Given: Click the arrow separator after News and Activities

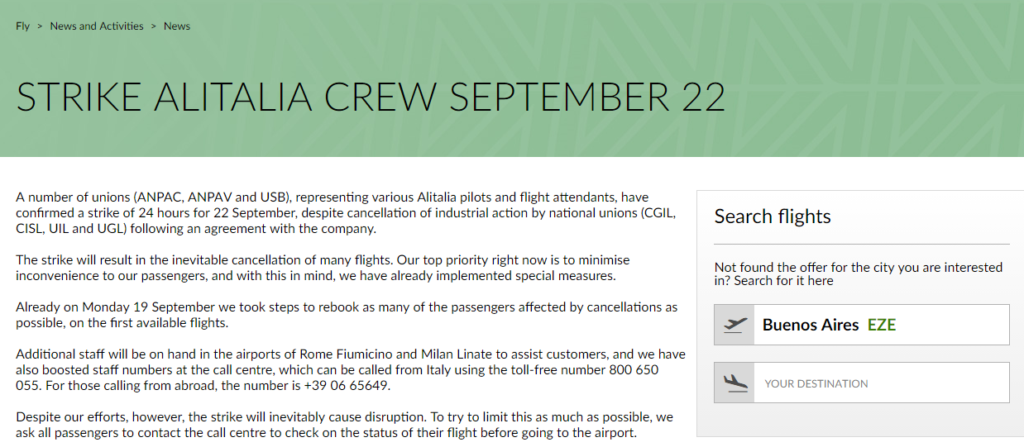Looking at the screenshot, I should 153,26.
